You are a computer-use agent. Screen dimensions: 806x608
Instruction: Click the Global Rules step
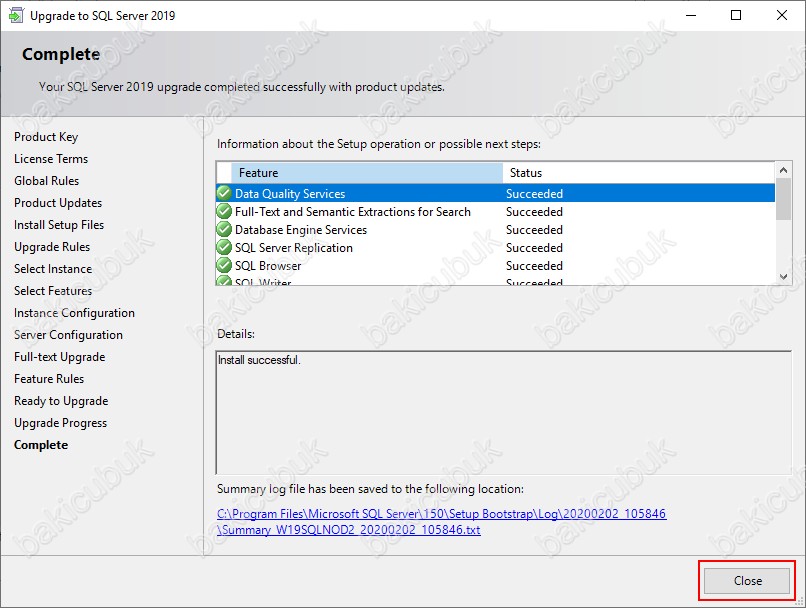tap(46, 181)
